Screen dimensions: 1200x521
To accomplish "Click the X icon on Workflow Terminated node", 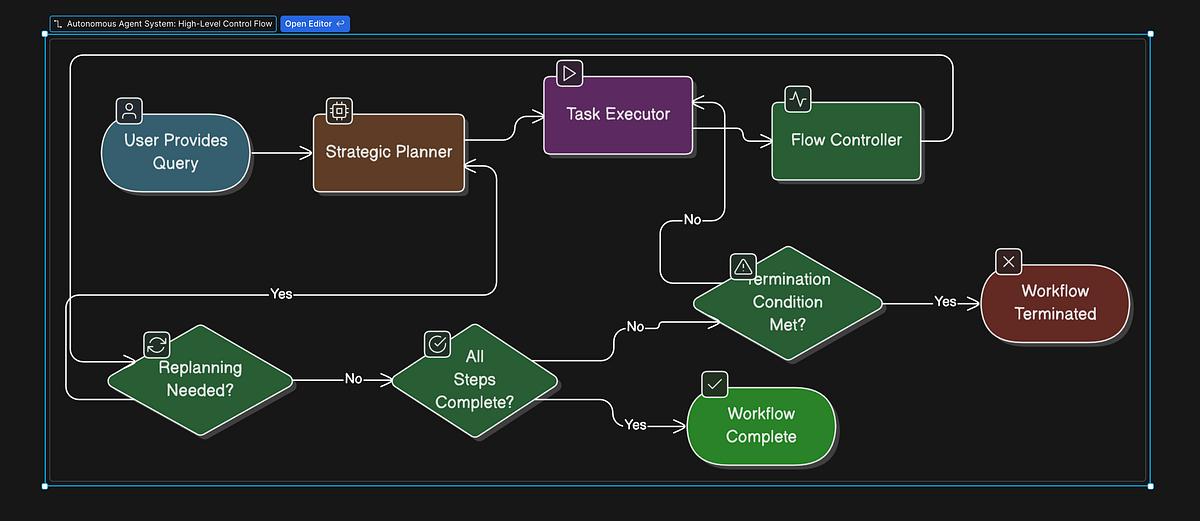I will 1009,262.
